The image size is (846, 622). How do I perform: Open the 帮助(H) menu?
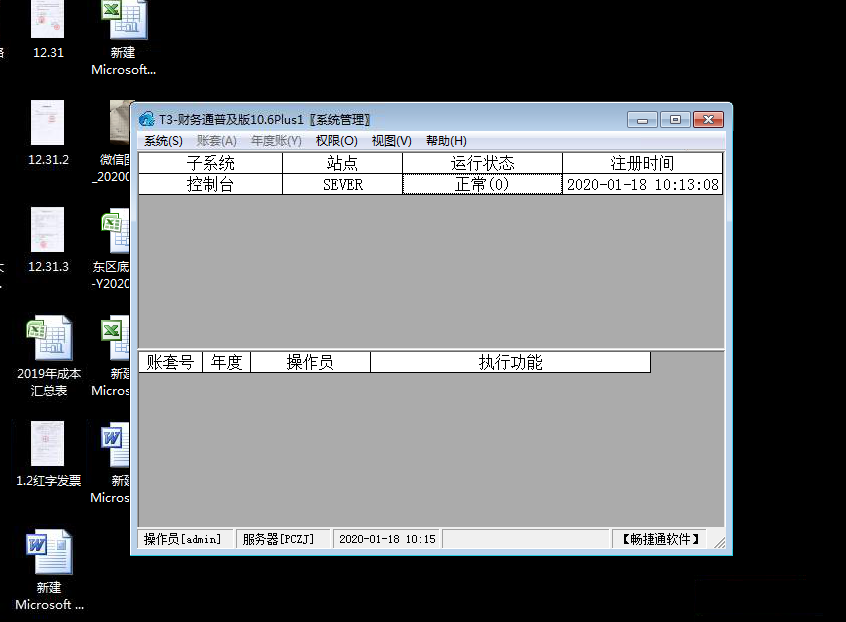446,141
